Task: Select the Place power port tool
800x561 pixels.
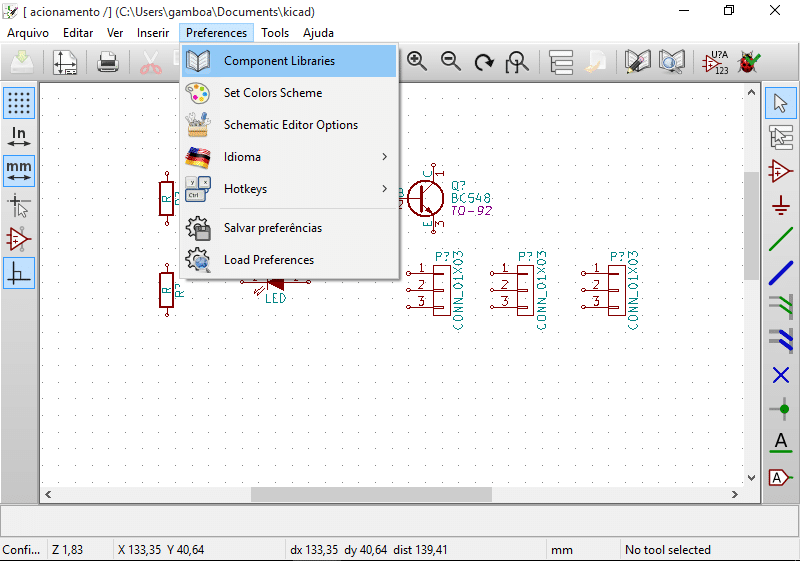Action: [x=781, y=206]
